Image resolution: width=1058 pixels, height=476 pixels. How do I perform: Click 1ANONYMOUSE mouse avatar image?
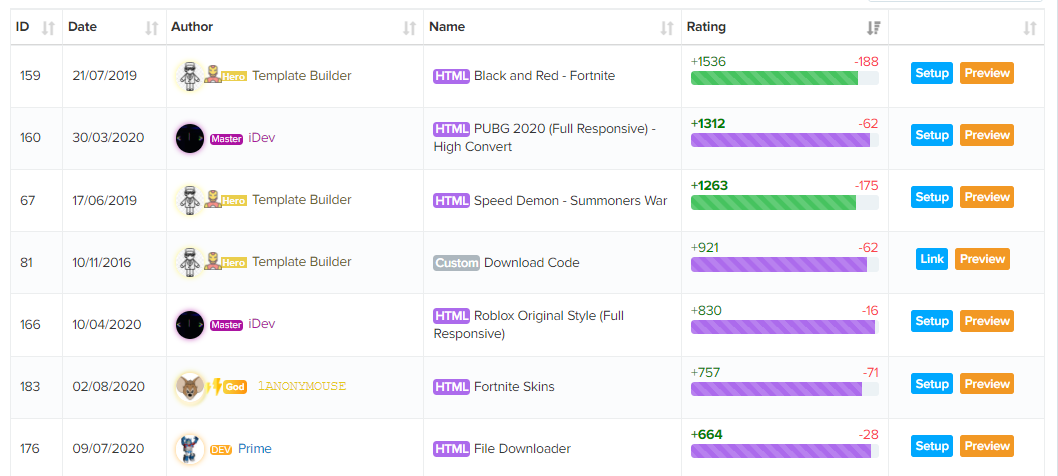190,387
